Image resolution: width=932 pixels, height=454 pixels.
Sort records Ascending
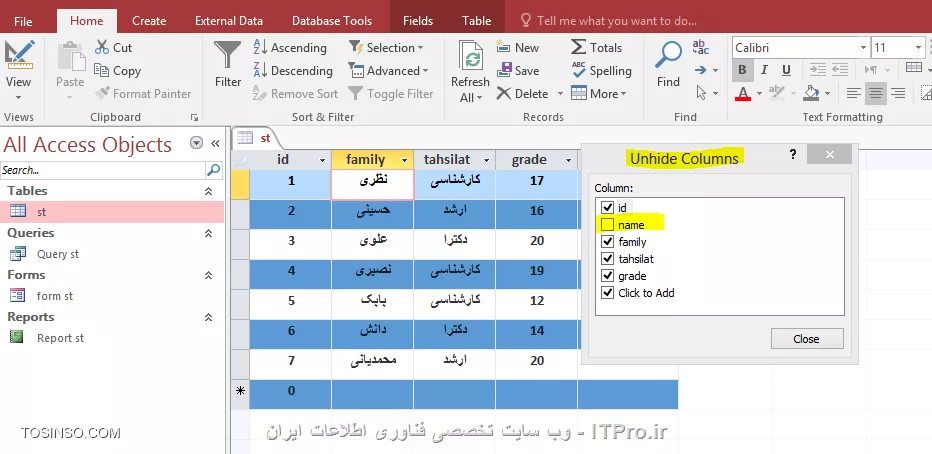pos(290,48)
